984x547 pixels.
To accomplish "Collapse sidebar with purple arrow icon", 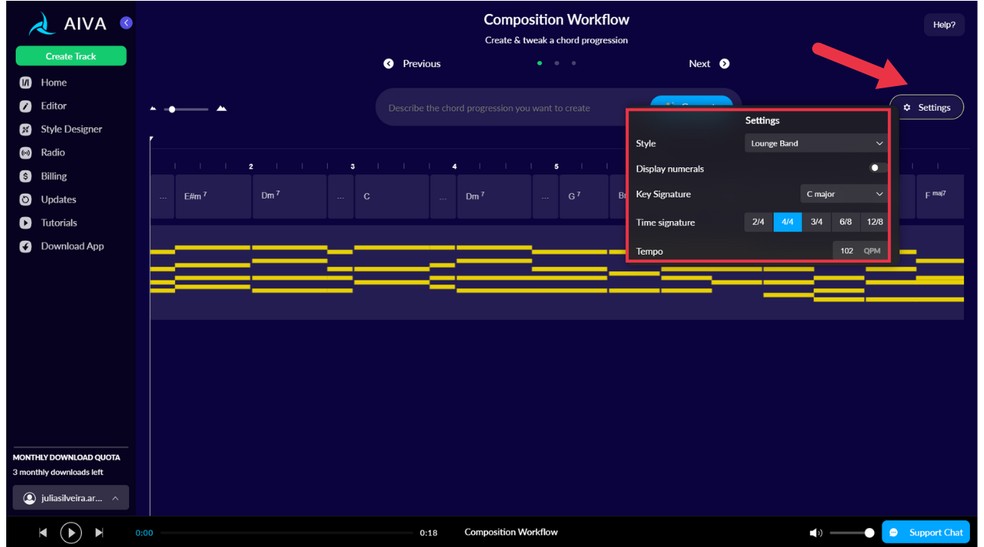I will coord(126,23).
